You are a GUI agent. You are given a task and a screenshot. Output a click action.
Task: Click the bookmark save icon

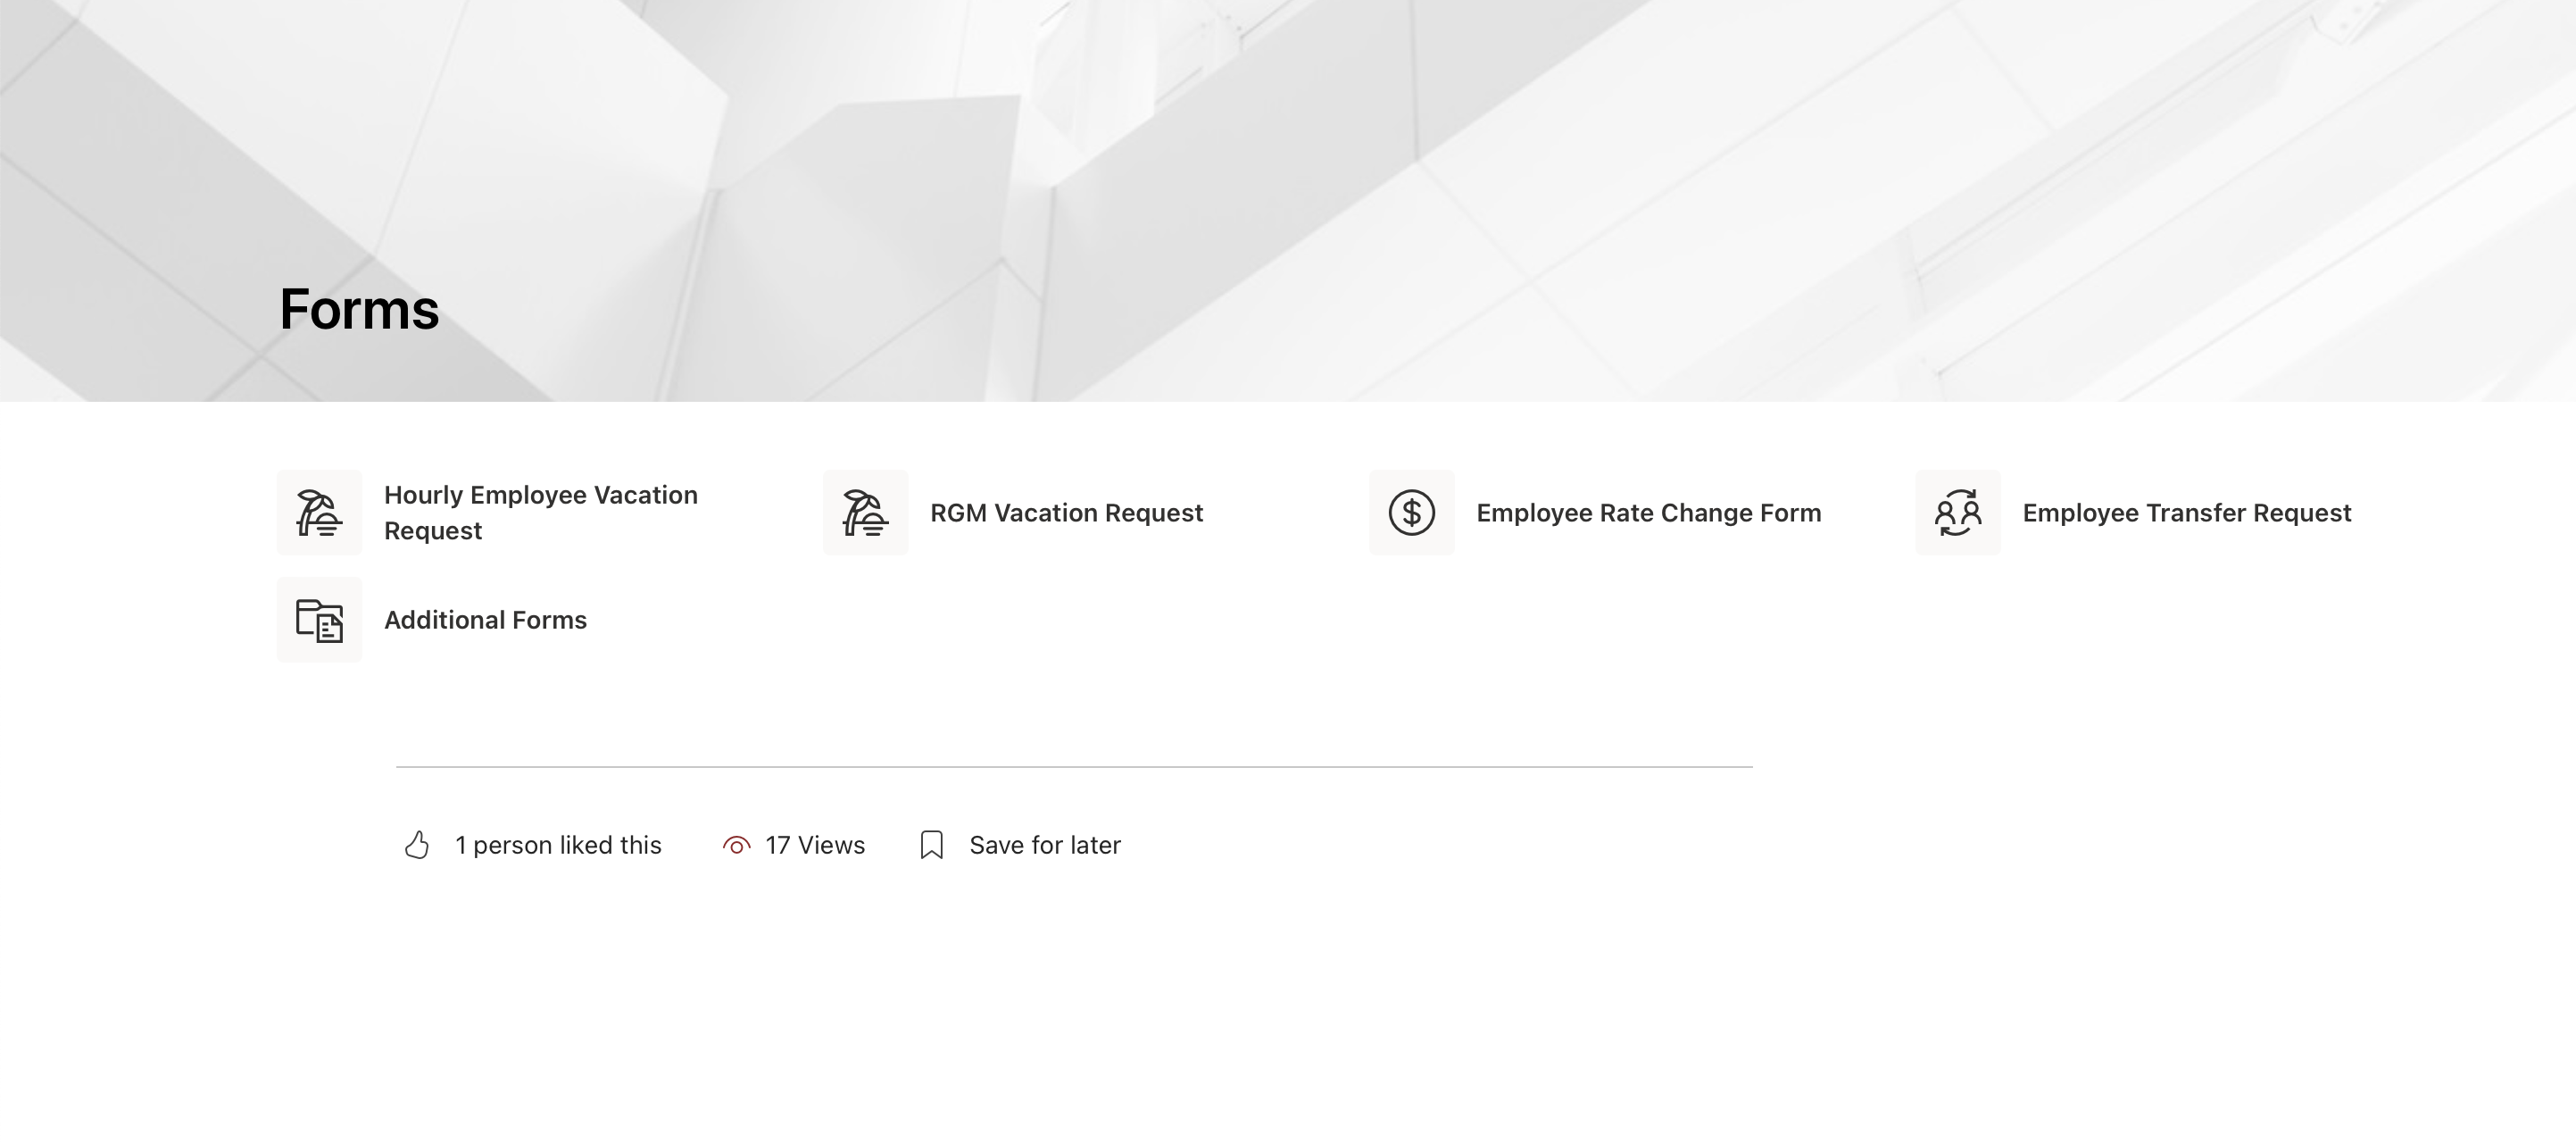(x=931, y=845)
